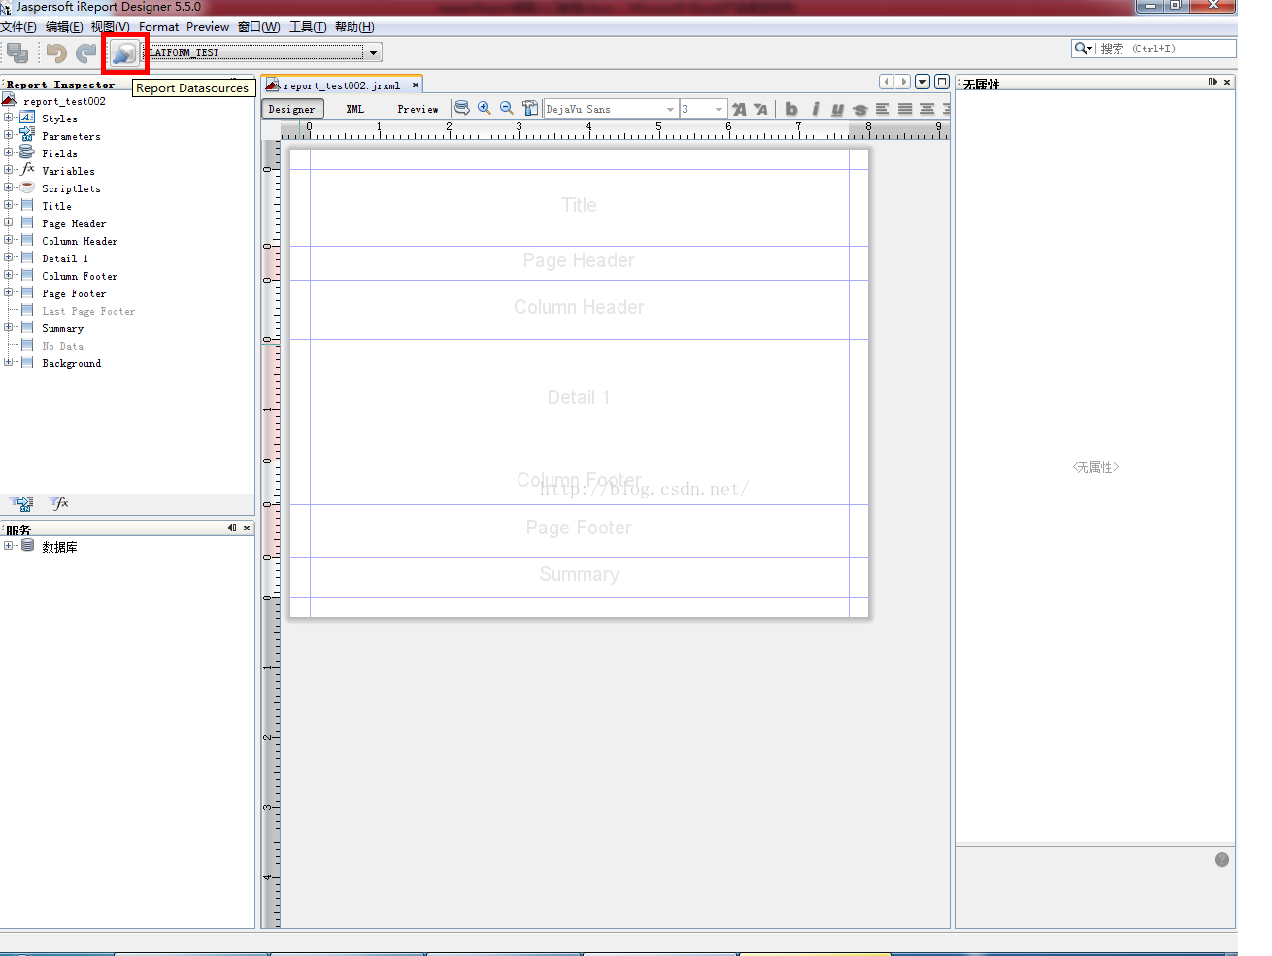Maximize the editor window icon
Image resolution: width=1272 pixels, height=956 pixels.
[x=941, y=82]
